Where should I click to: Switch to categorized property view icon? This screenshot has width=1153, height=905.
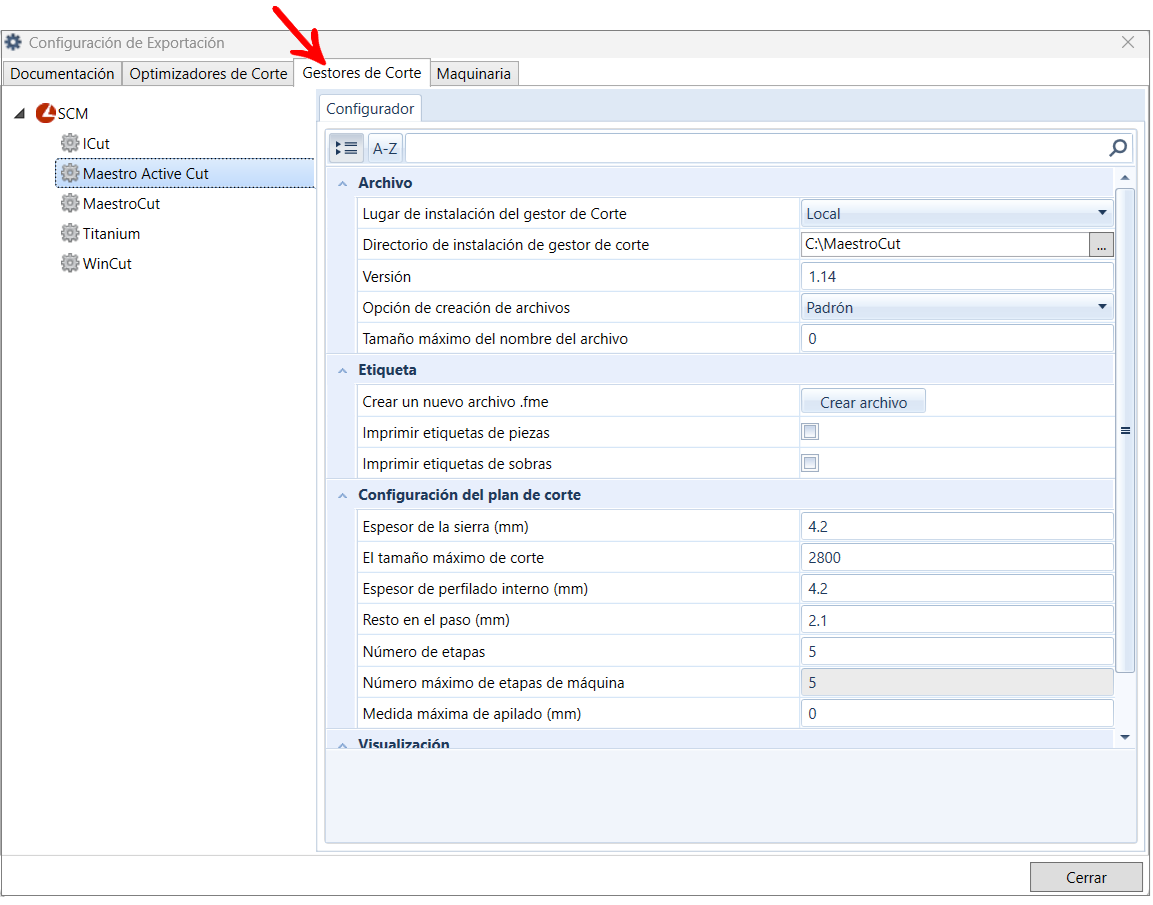(346, 149)
